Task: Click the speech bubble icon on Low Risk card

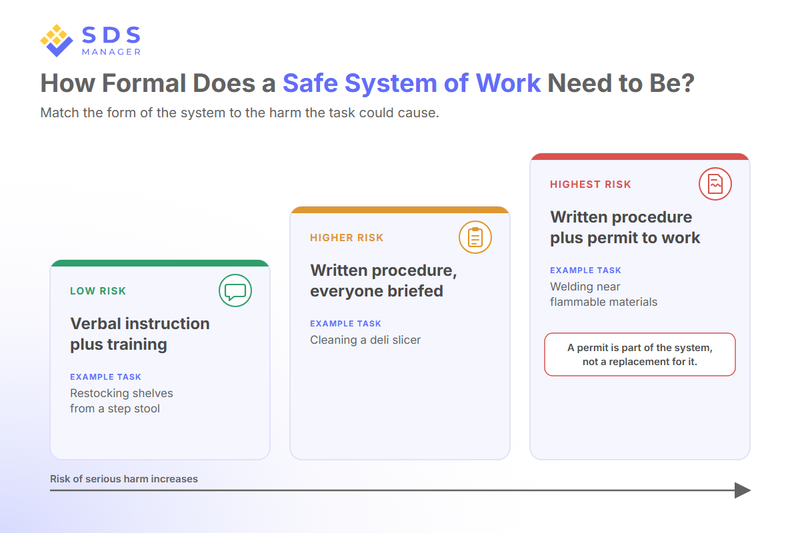Action: coord(235,291)
